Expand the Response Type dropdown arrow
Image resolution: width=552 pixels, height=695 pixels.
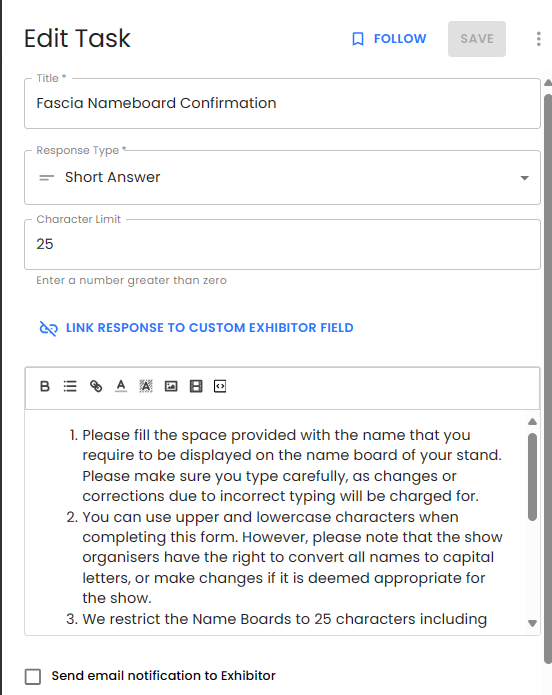(525, 178)
